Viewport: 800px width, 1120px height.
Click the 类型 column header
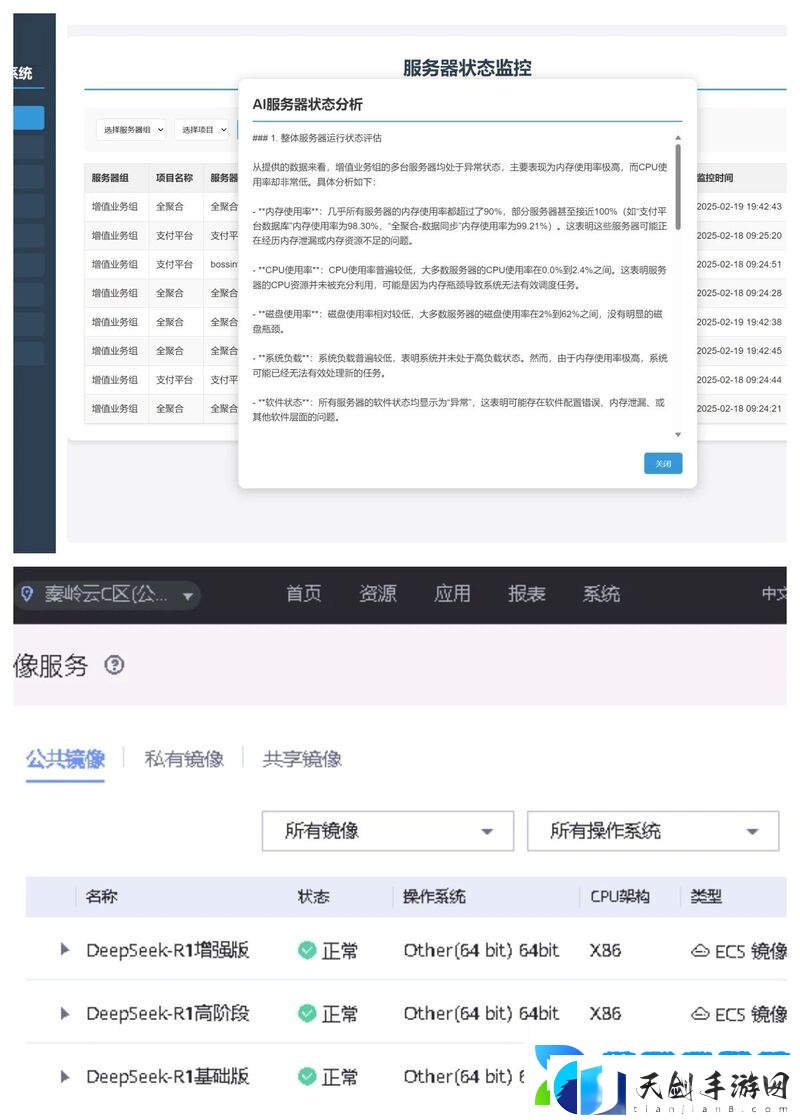(x=706, y=896)
